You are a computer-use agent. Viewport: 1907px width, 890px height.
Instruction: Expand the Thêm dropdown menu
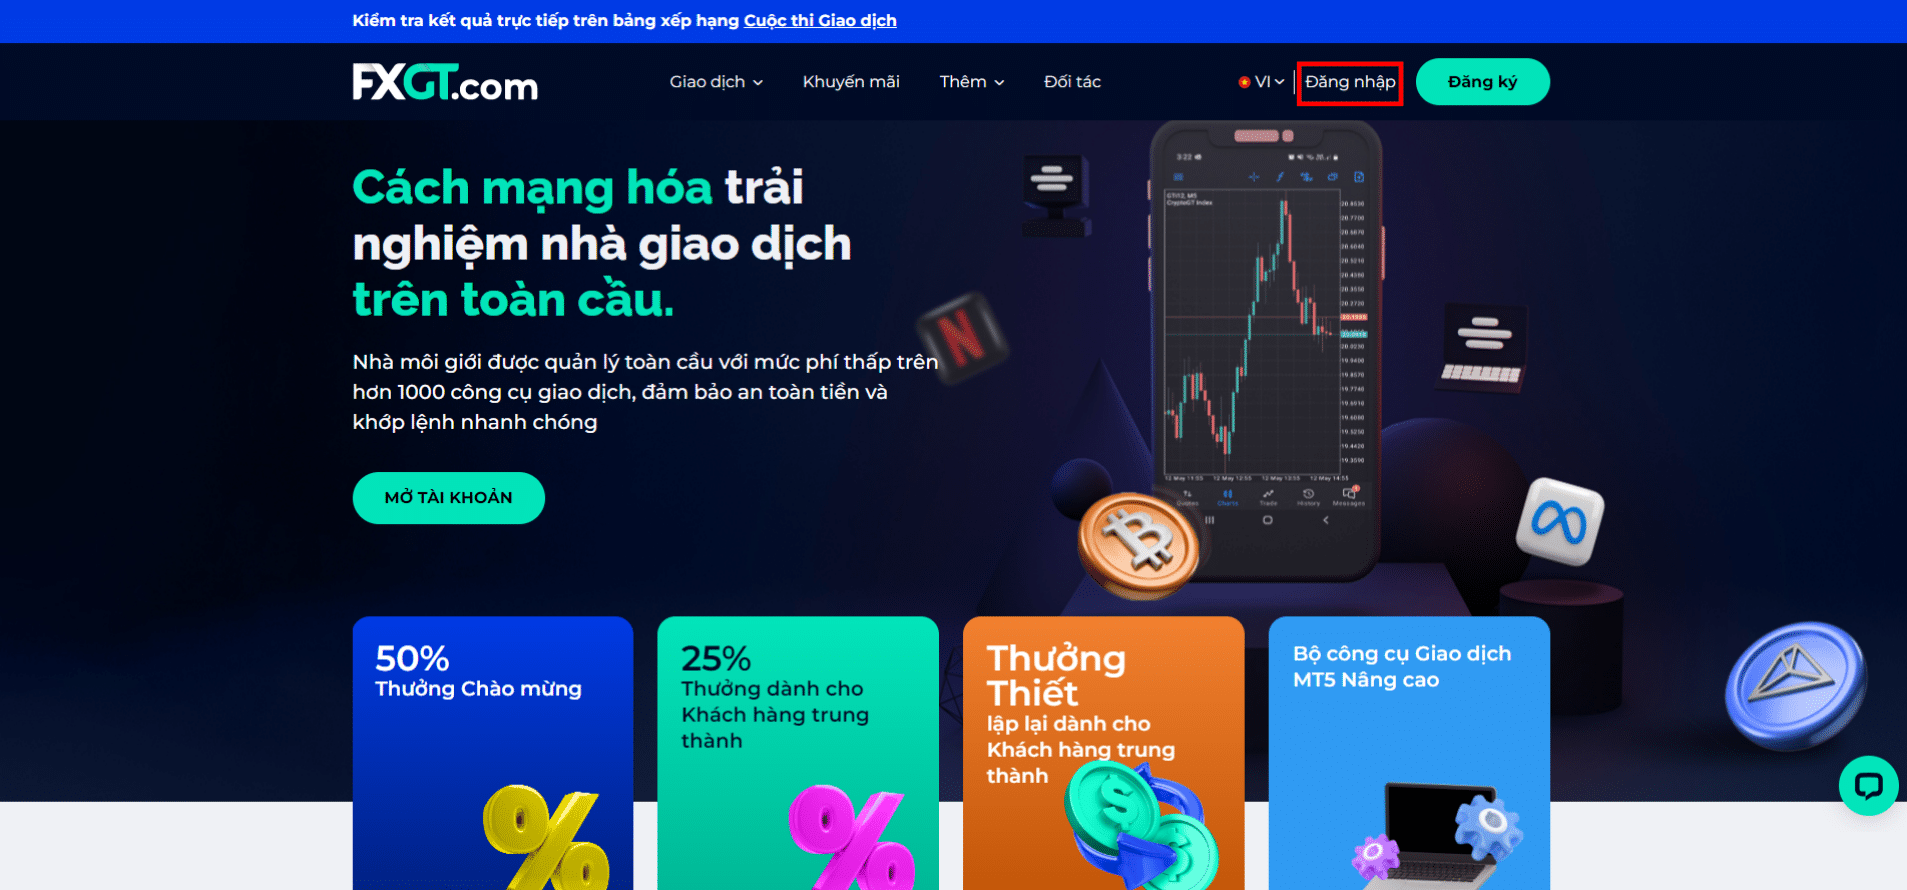tap(972, 82)
